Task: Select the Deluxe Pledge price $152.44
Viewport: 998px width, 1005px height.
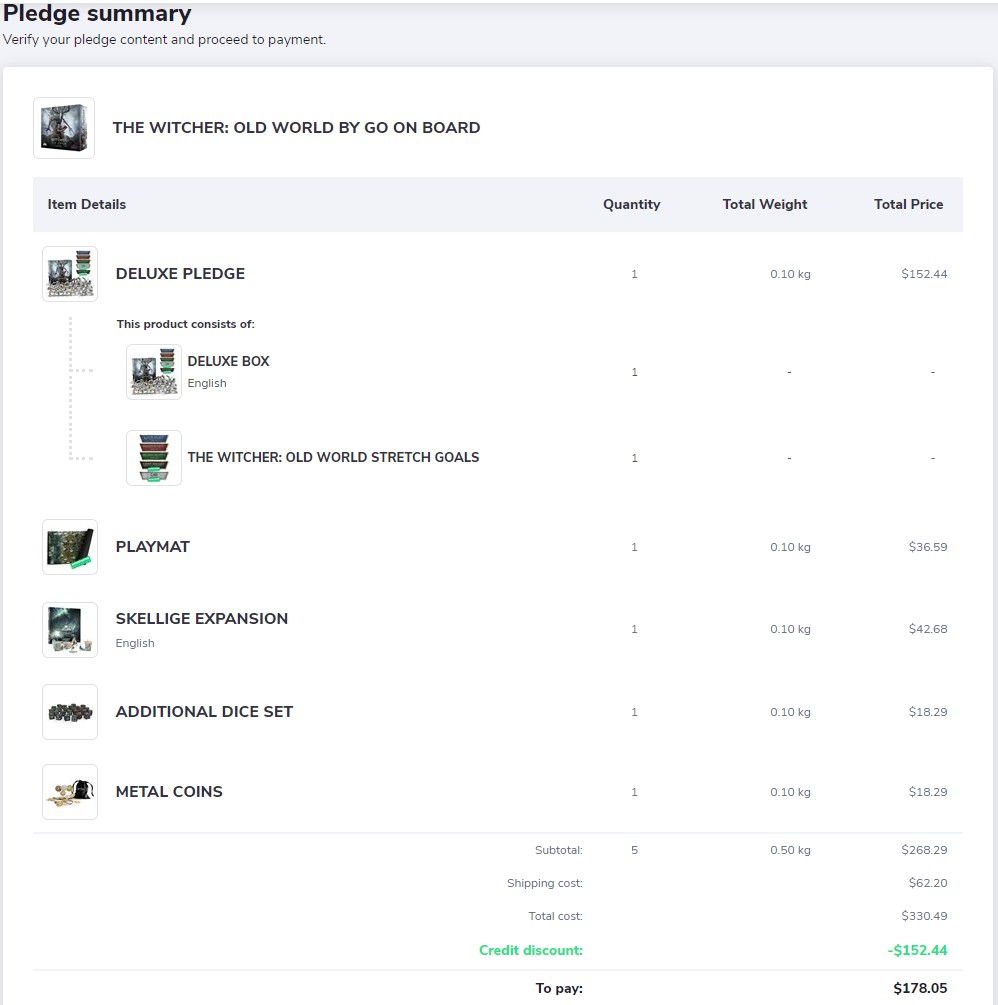Action: (x=924, y=274)
